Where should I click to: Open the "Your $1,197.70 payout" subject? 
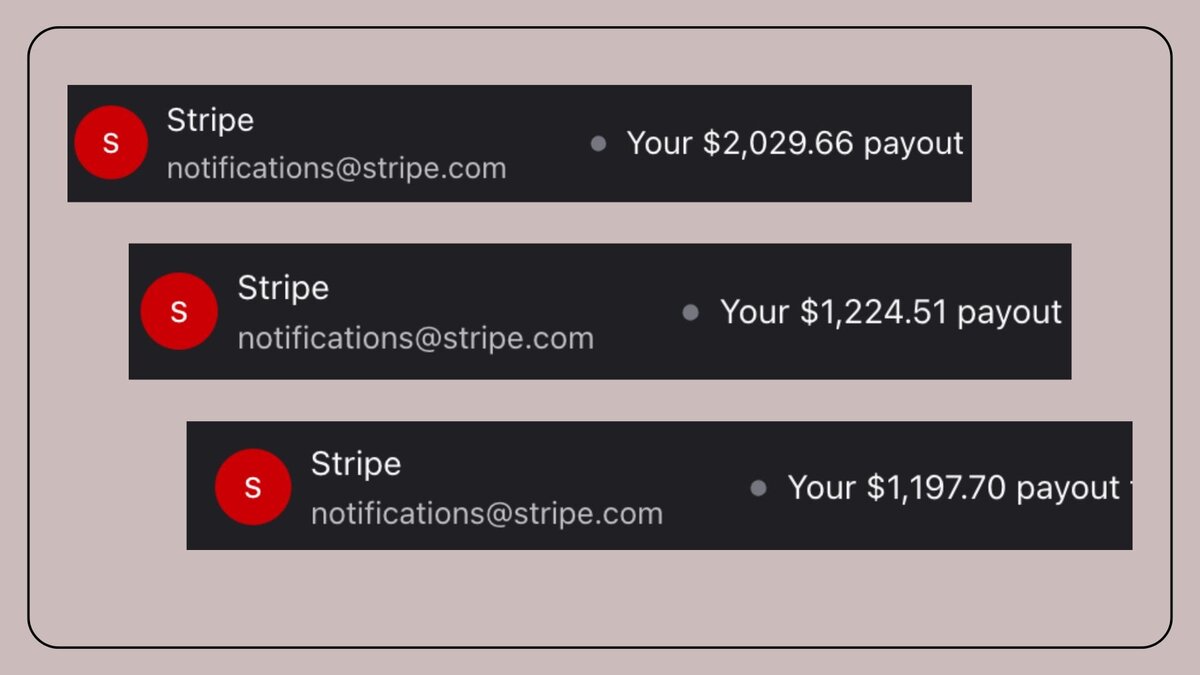[954, 488]
